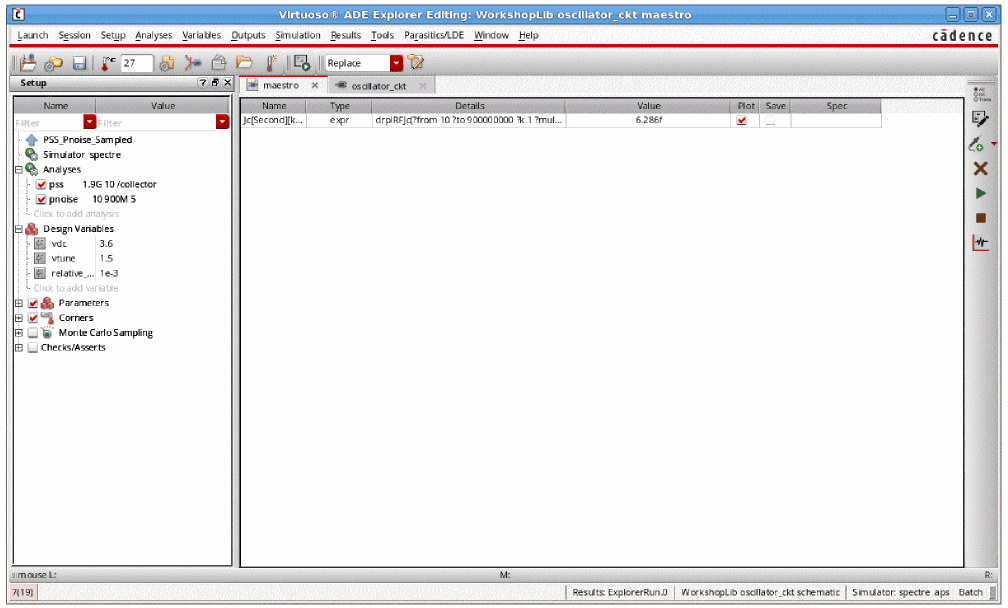The height and width of the screenshot is (608, 1008).
Task: Enable the Checks/Asserts checkbox
Action: [33, 348]
